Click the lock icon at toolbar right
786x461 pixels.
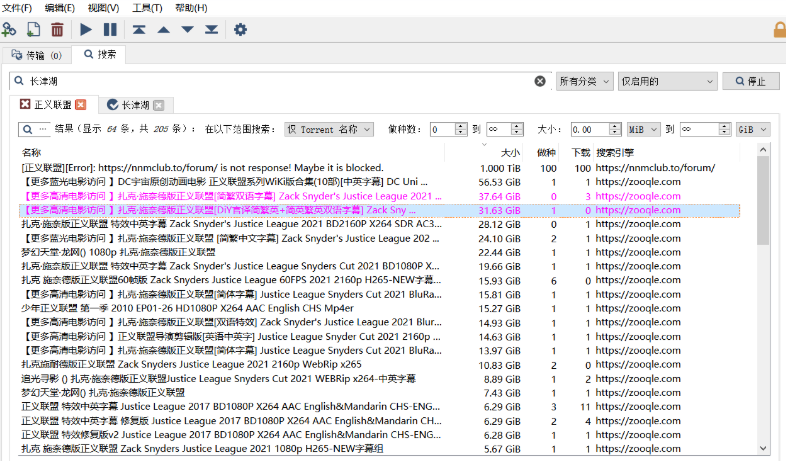(780, 30)
